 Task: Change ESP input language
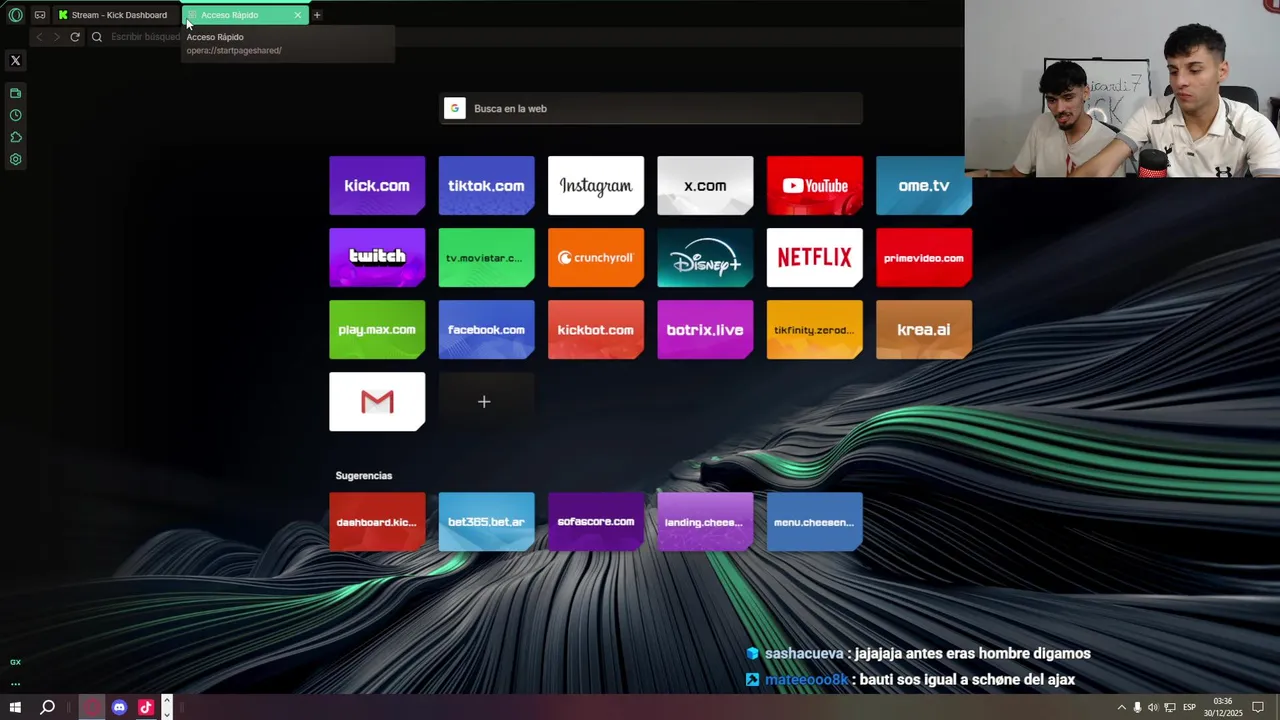coord(1190,707)
